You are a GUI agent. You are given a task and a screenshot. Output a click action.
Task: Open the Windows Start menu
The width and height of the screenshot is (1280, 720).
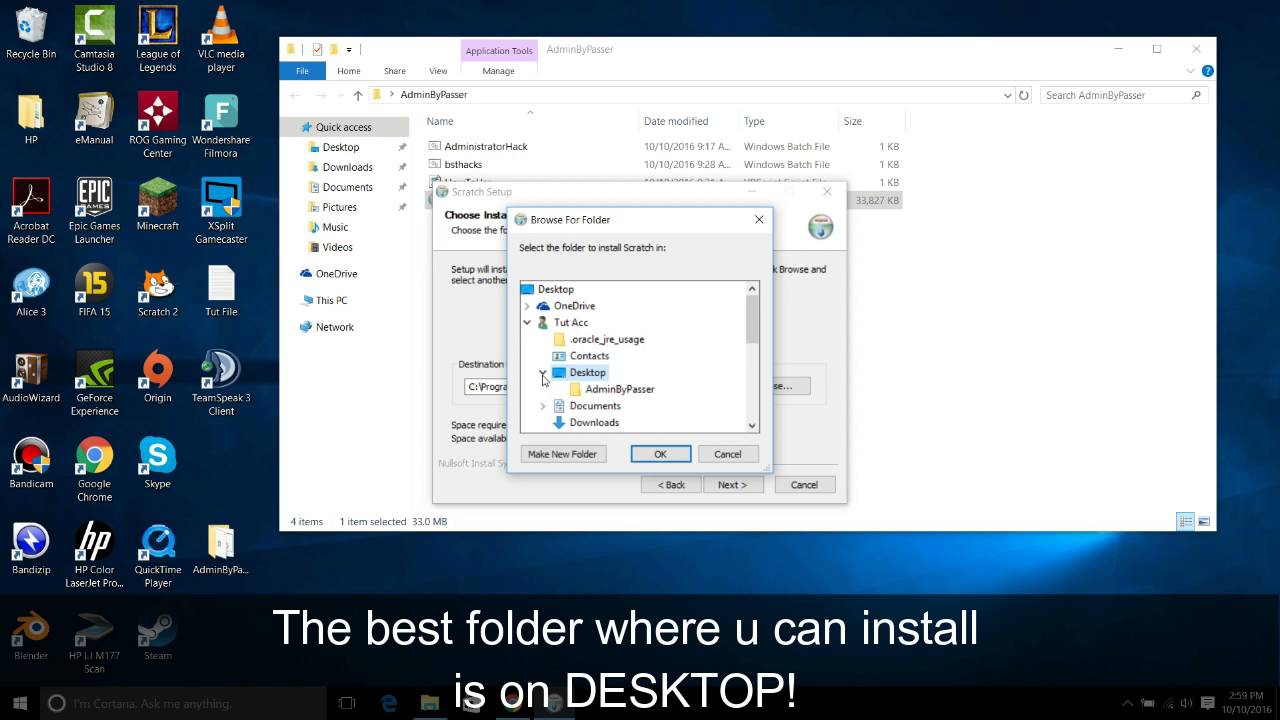point(20,703)
